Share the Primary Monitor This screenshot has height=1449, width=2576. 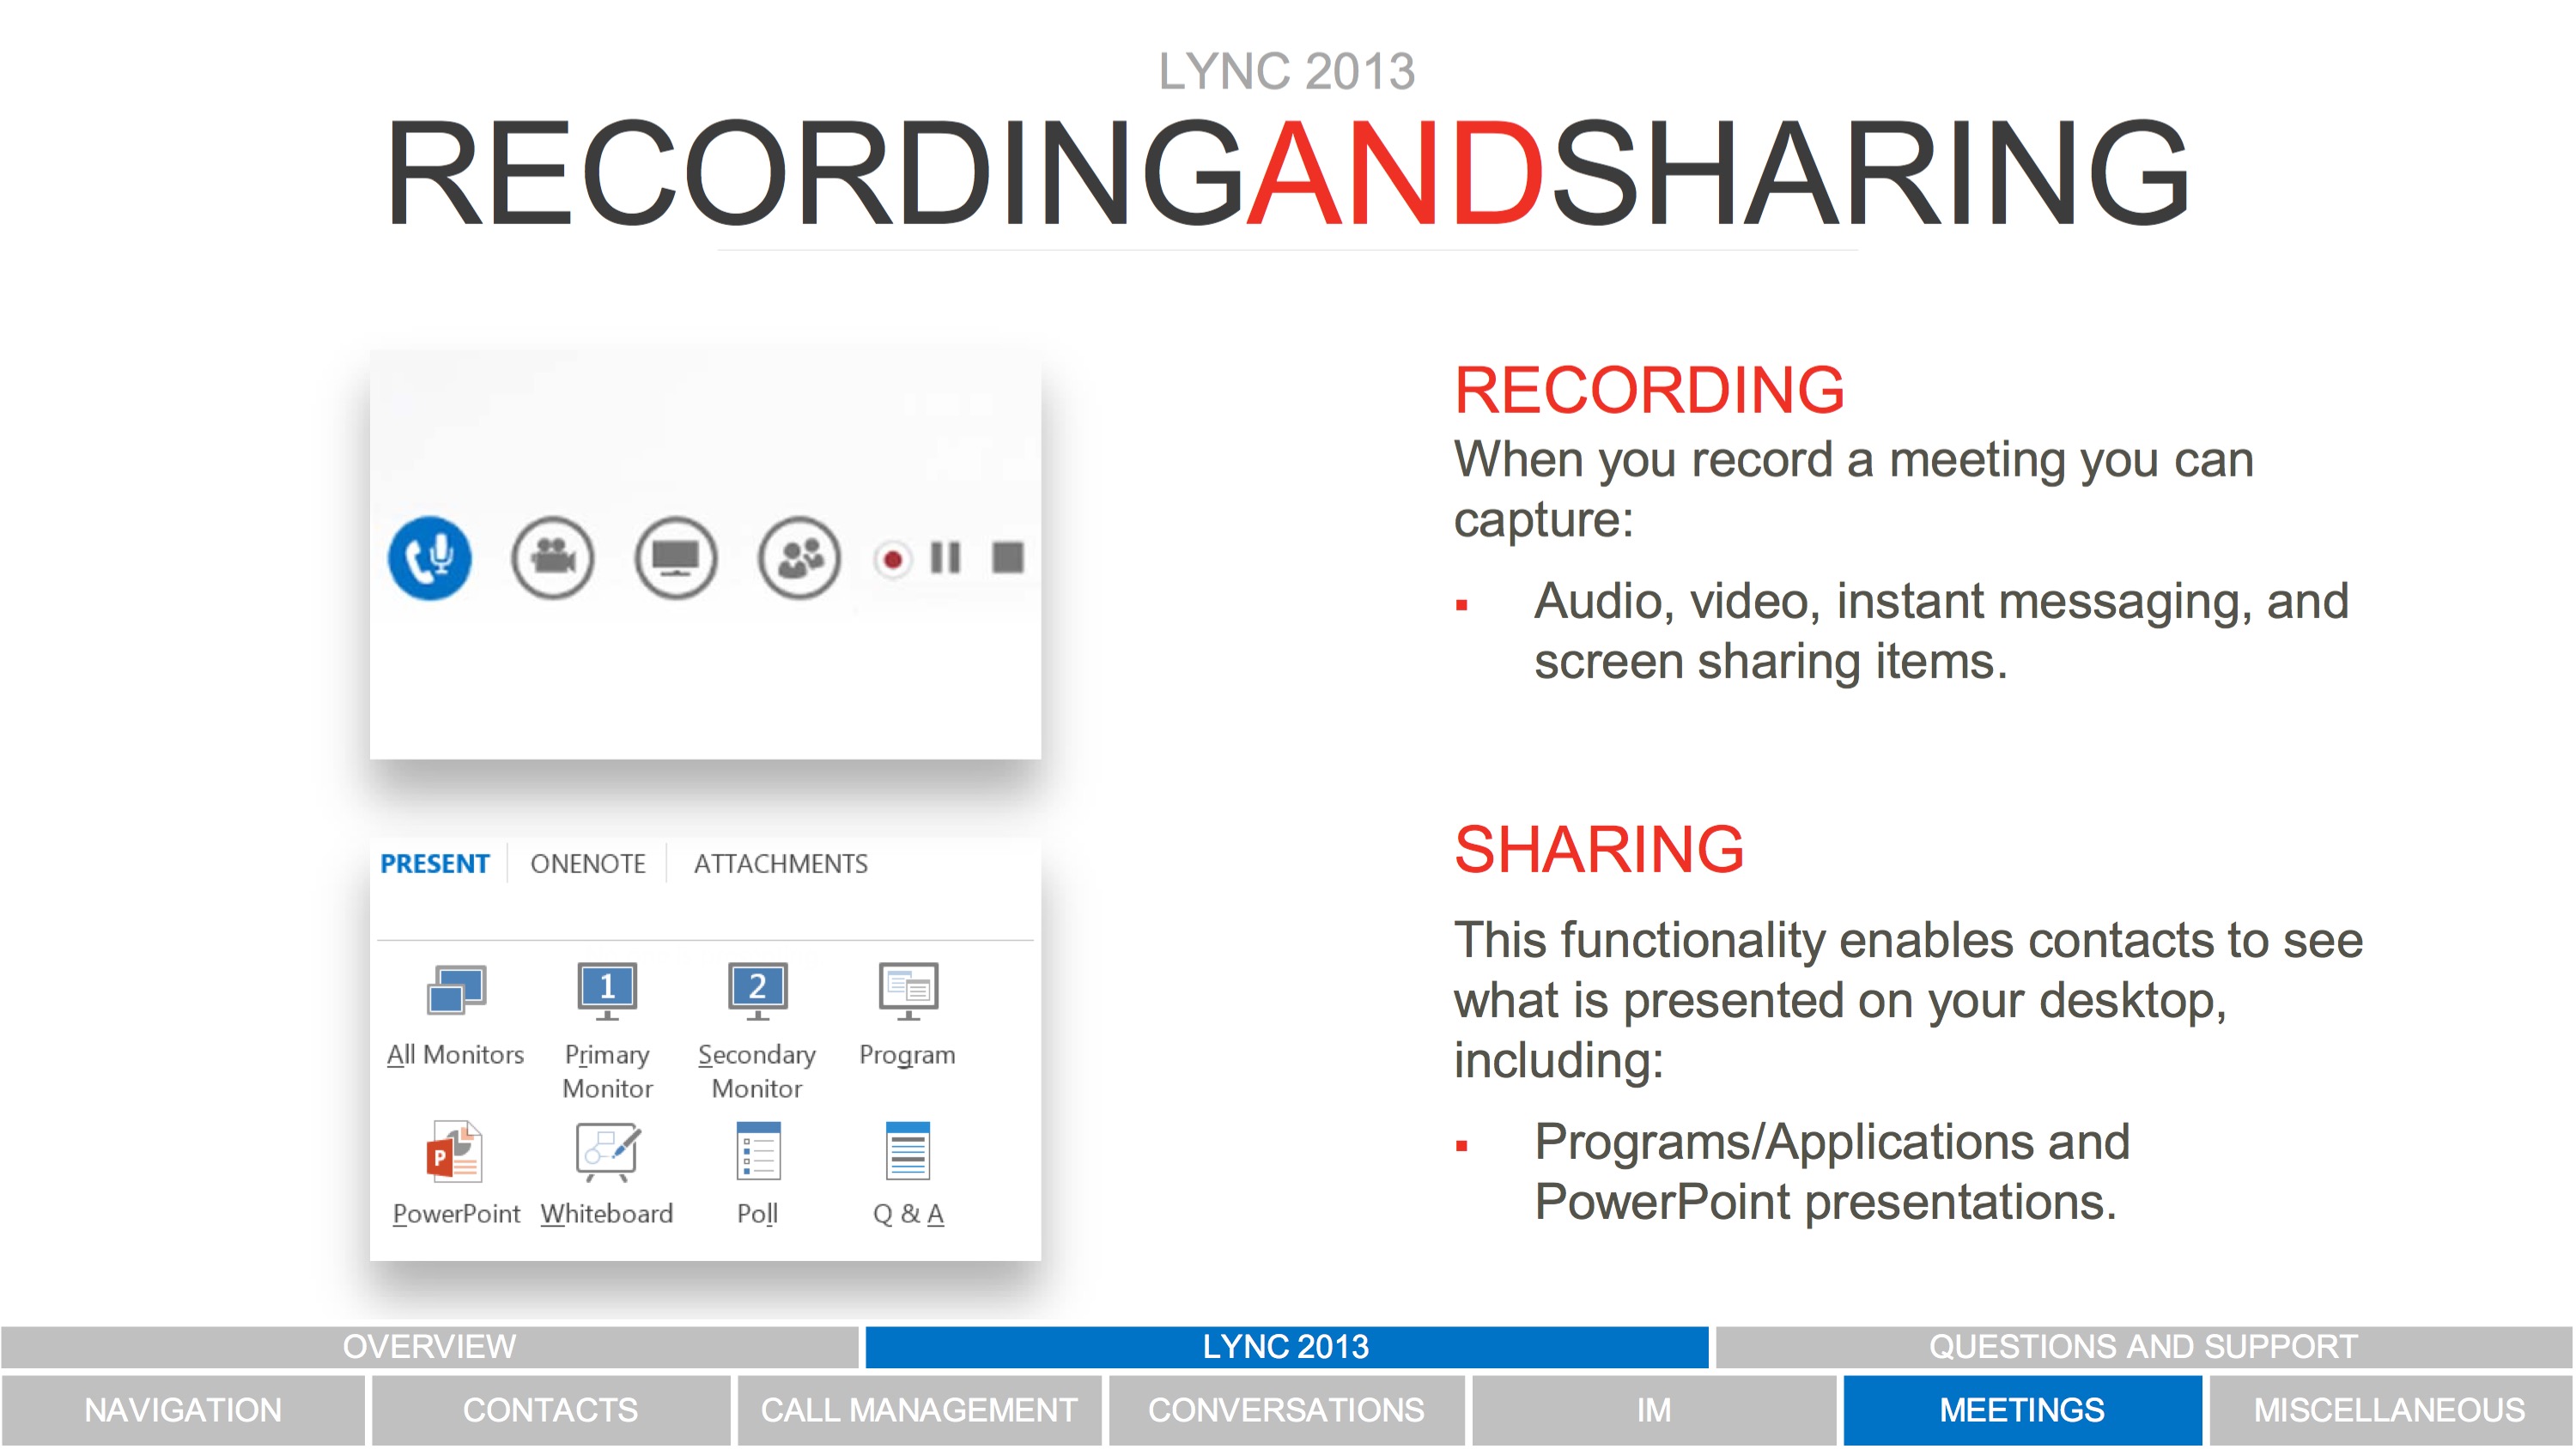pos(607,991)
